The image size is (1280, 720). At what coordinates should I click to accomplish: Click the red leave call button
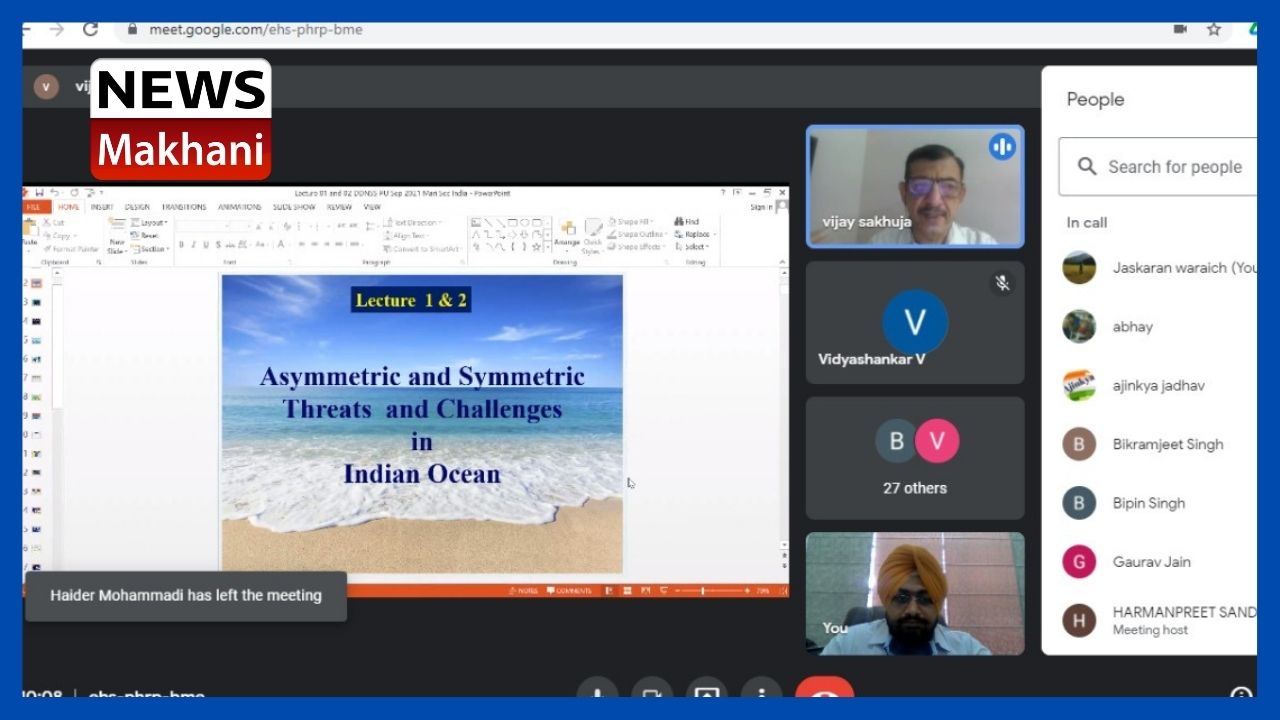[x=824, y=690]
